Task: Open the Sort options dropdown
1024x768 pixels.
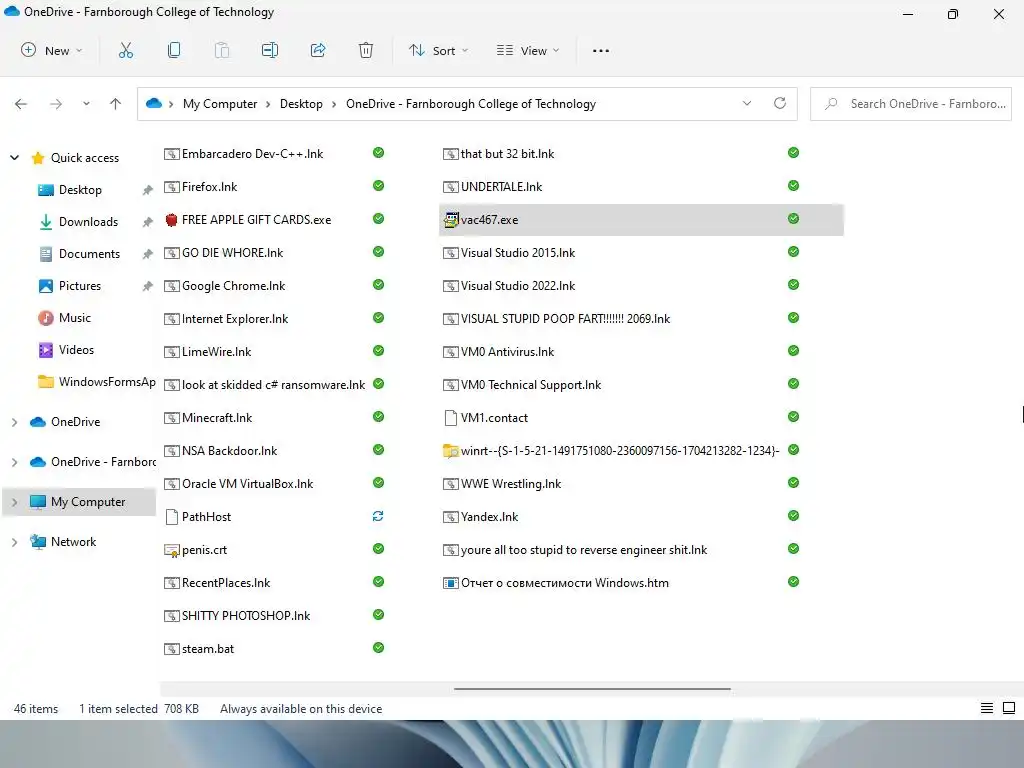Action: click(438, 50)
